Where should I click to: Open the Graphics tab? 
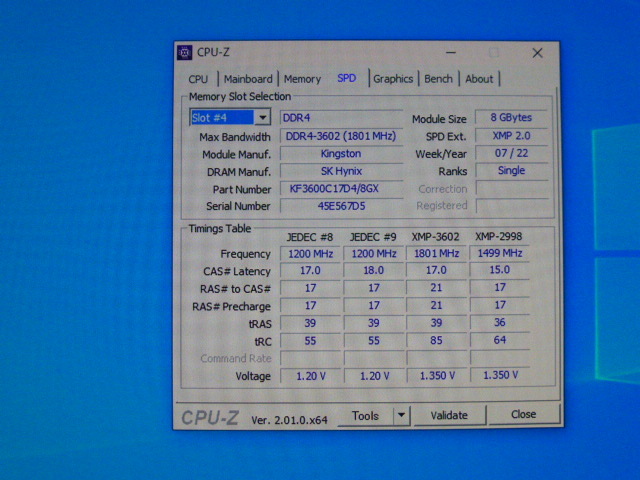[x=393, y=79]
